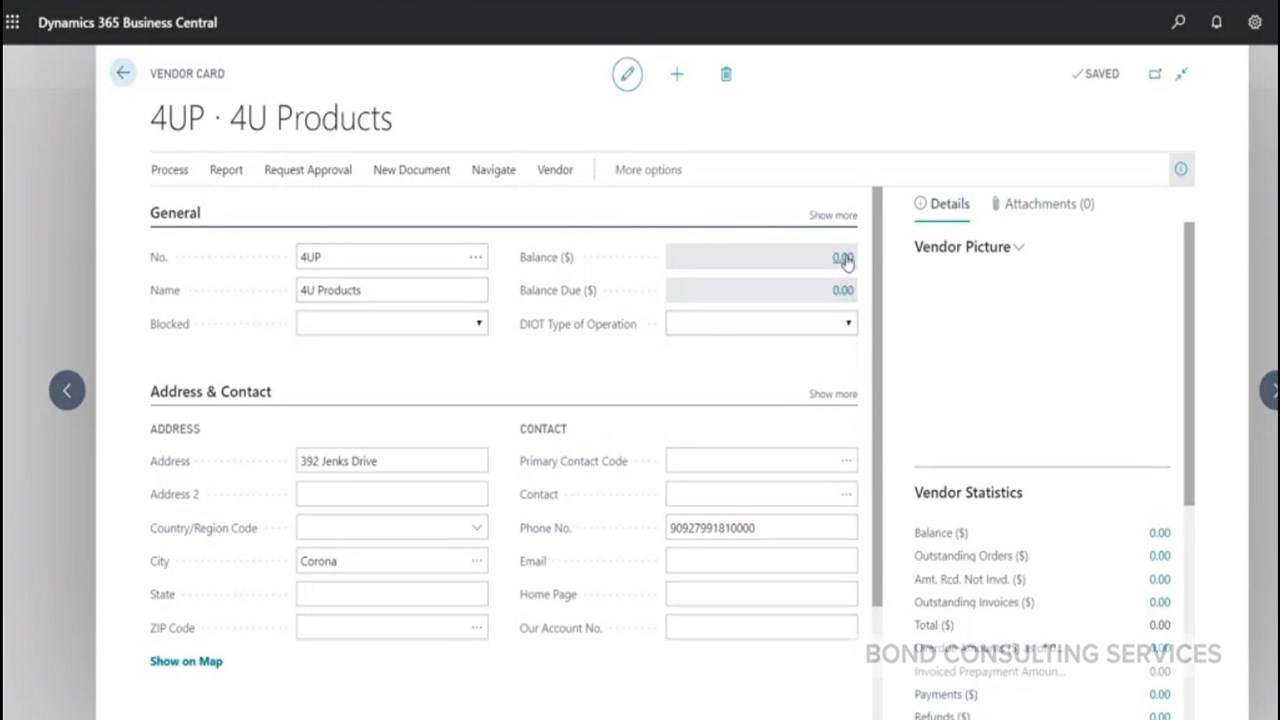Open the Vendor menu
This screenshot has width=1280, height=720.
click(555, 170)
